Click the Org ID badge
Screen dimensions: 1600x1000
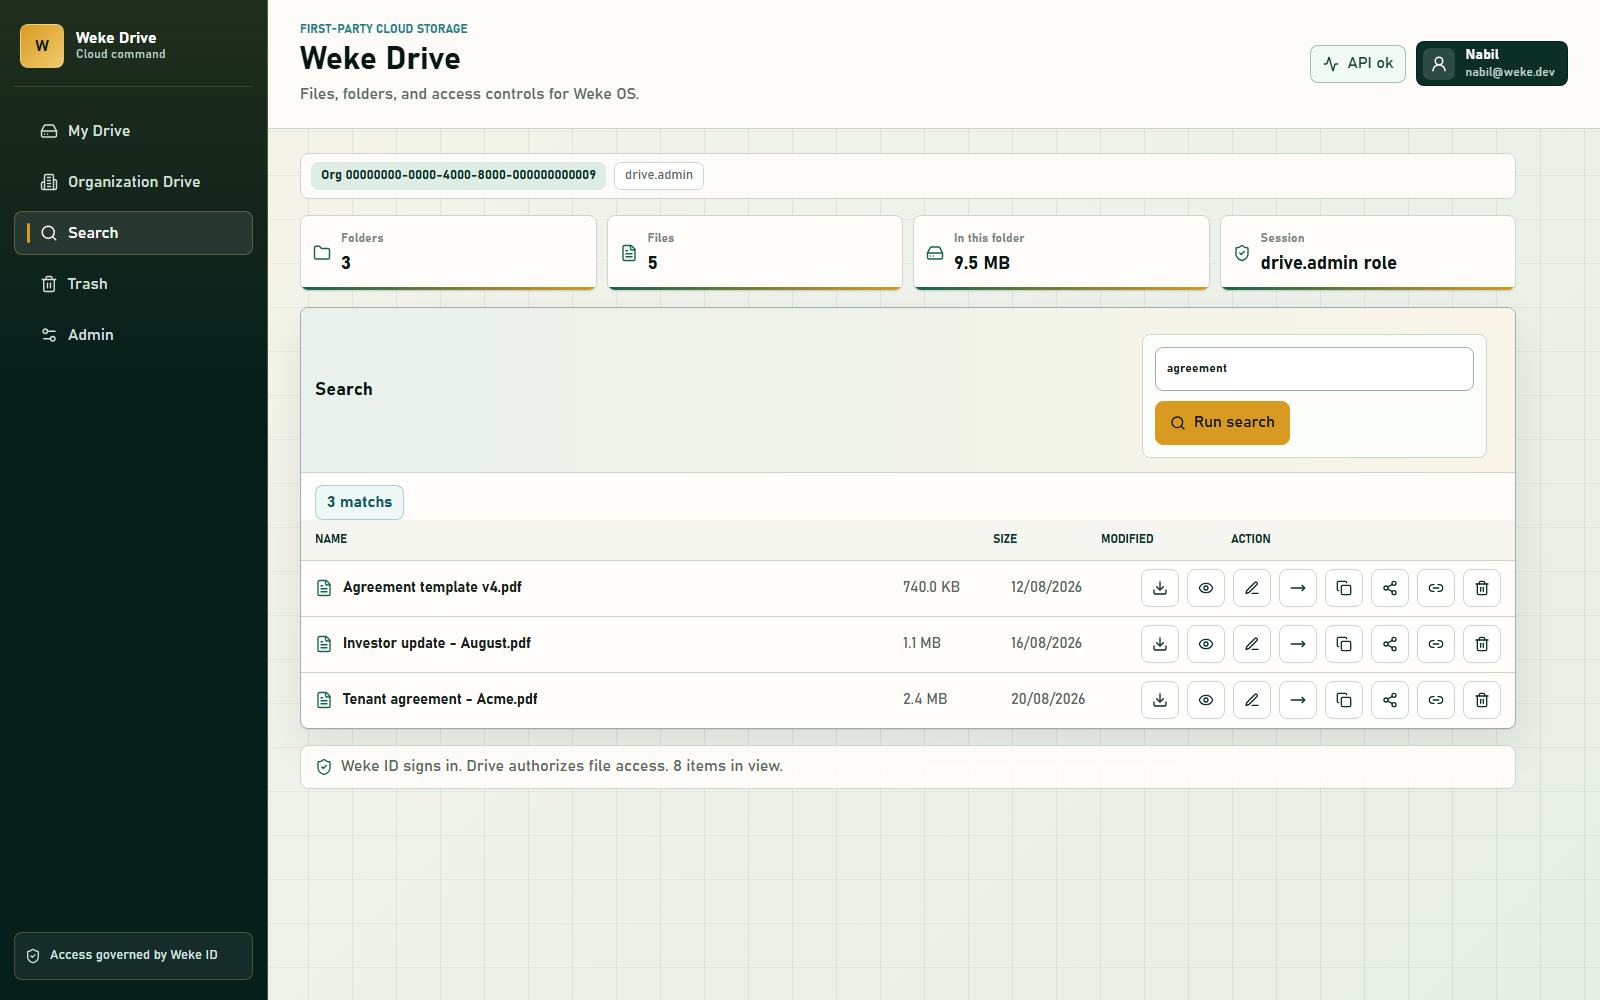click(458, 175)
